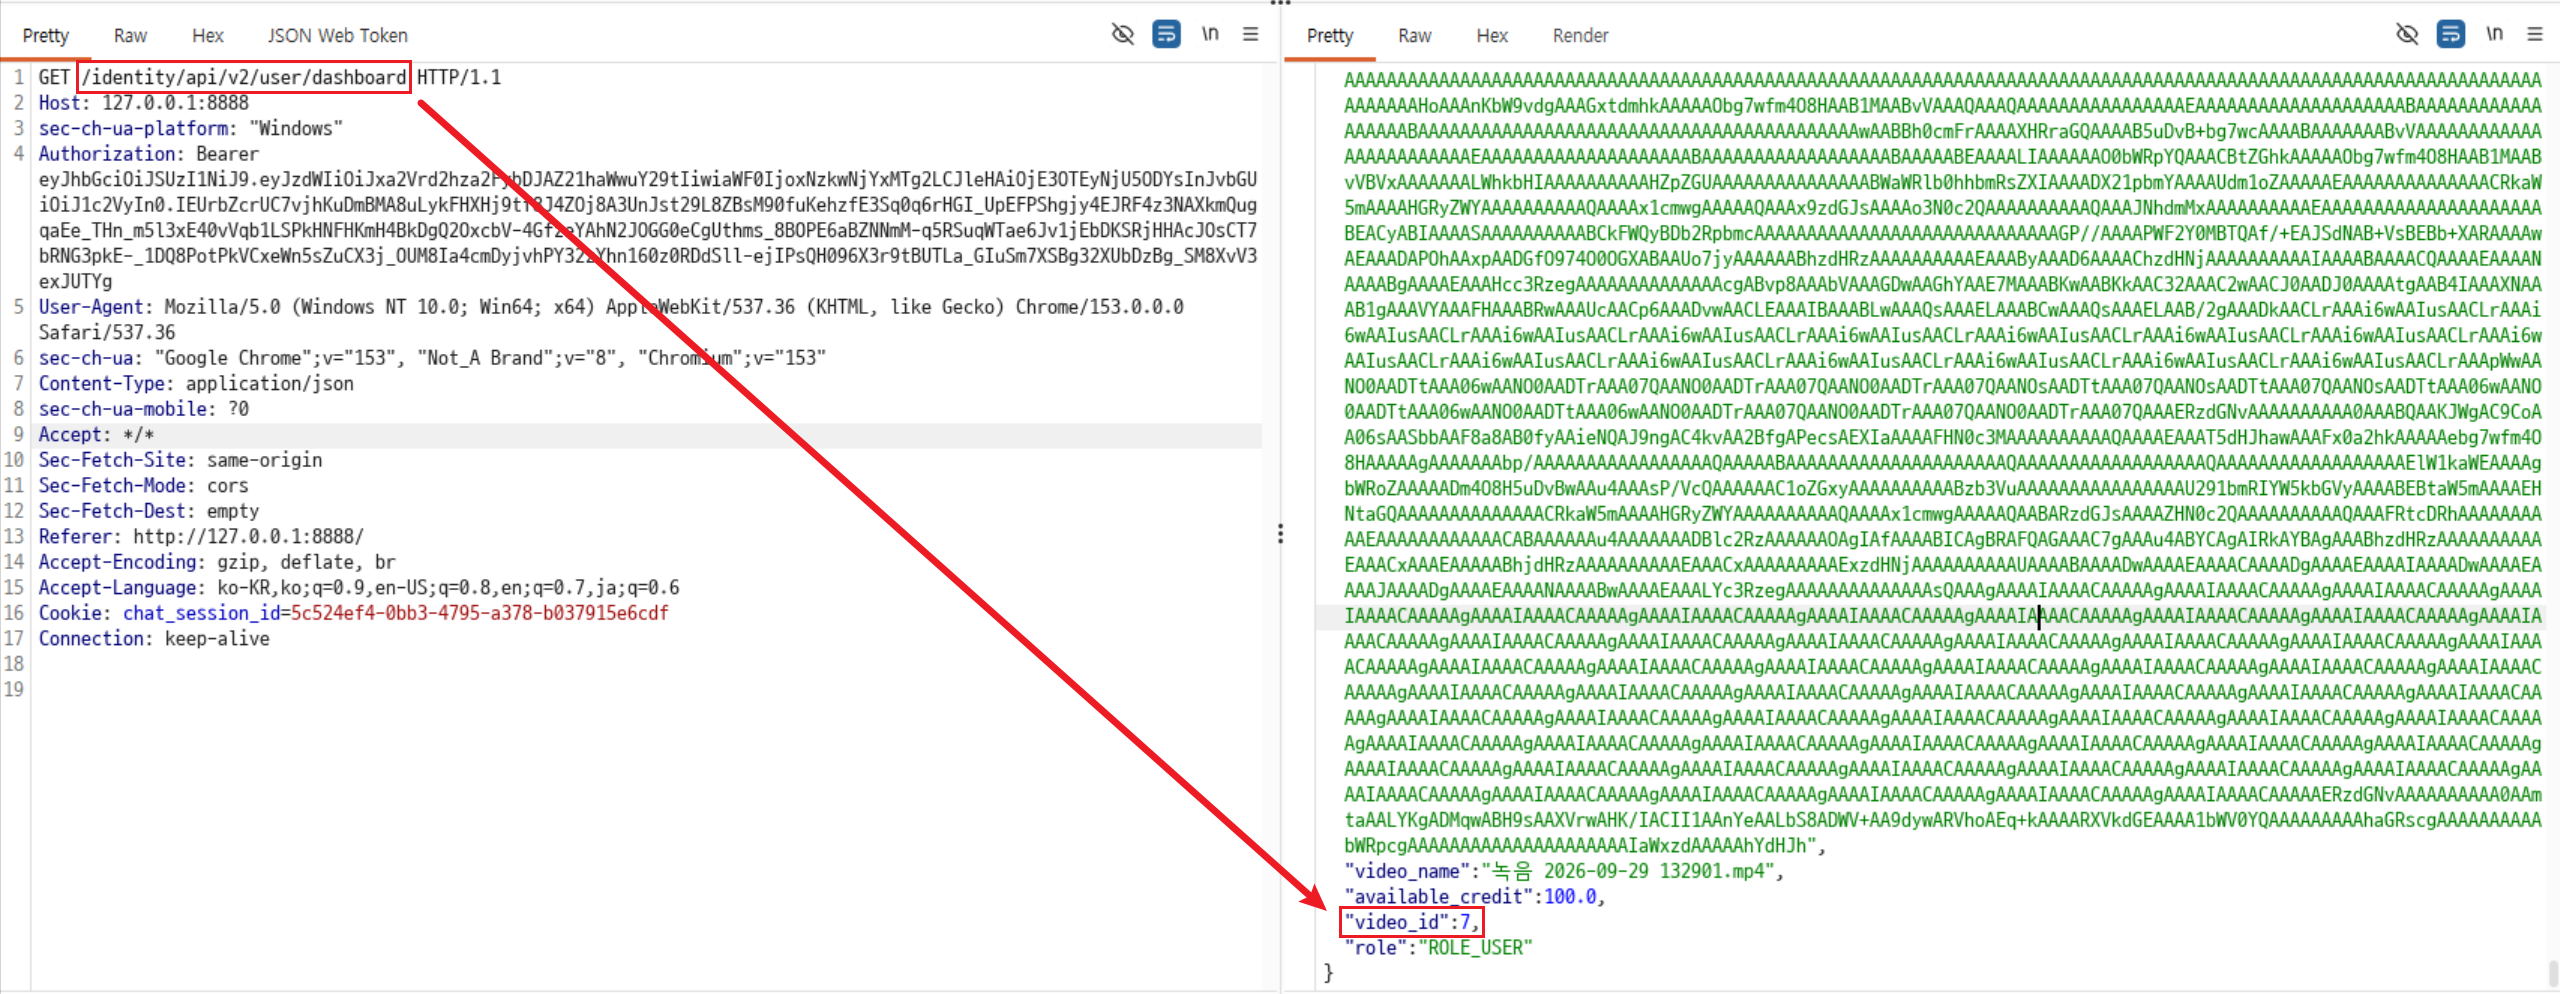Viewport: 2560px width, 994px height.
Task: Click the role ROLE_USER line
Action: [x=1438, y=948]
